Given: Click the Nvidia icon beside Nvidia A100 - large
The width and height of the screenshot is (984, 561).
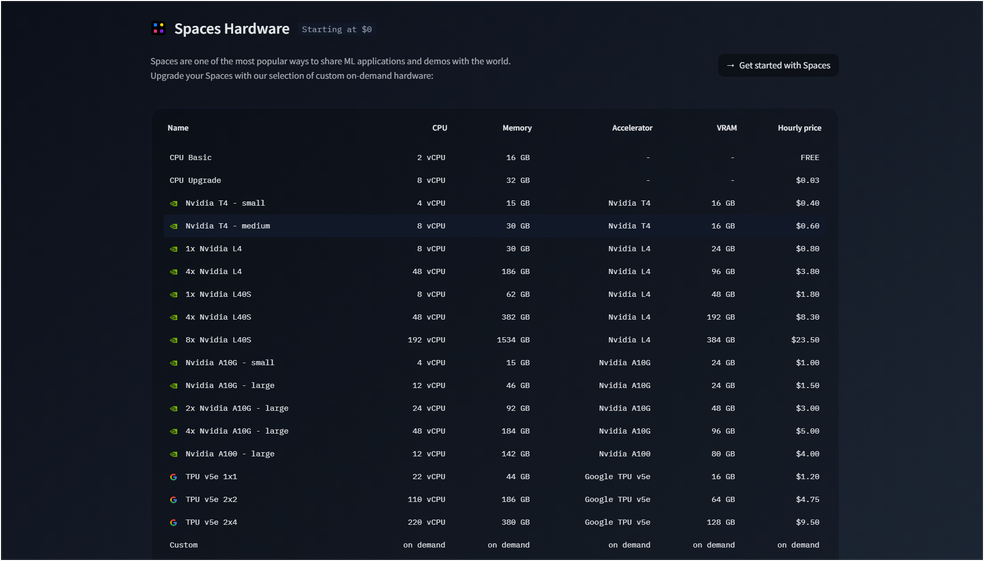Looking at the screenshot, I should (174, 454).
